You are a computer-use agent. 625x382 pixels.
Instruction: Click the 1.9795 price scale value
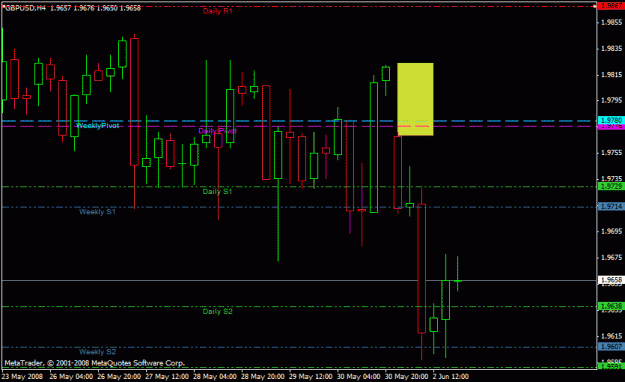coord(611,100)
